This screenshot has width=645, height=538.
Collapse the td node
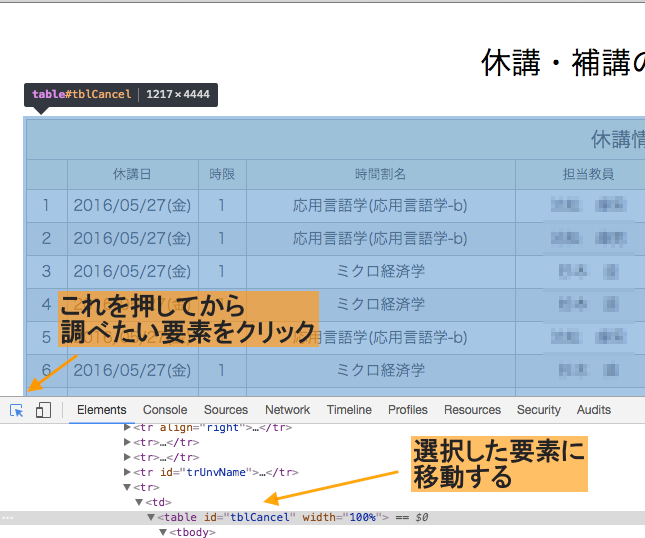coord(139,502)
